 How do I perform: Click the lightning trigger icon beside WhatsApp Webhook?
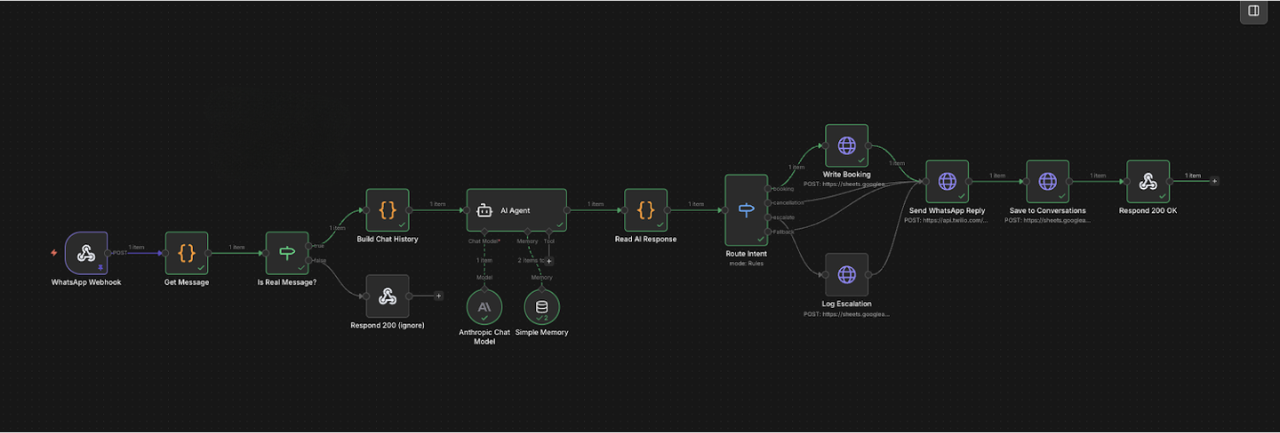click(54, 253)
